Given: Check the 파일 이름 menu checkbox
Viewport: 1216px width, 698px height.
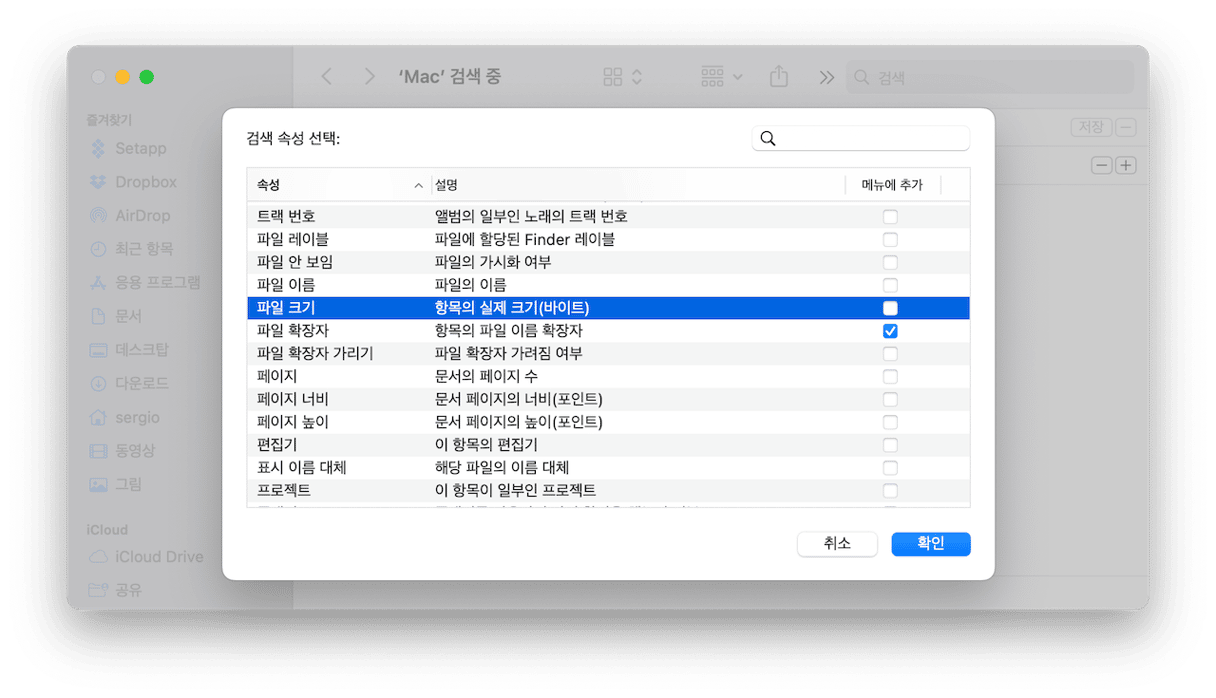Looking at the screenshot, I should pyautogui.click(x=890, y=285).
